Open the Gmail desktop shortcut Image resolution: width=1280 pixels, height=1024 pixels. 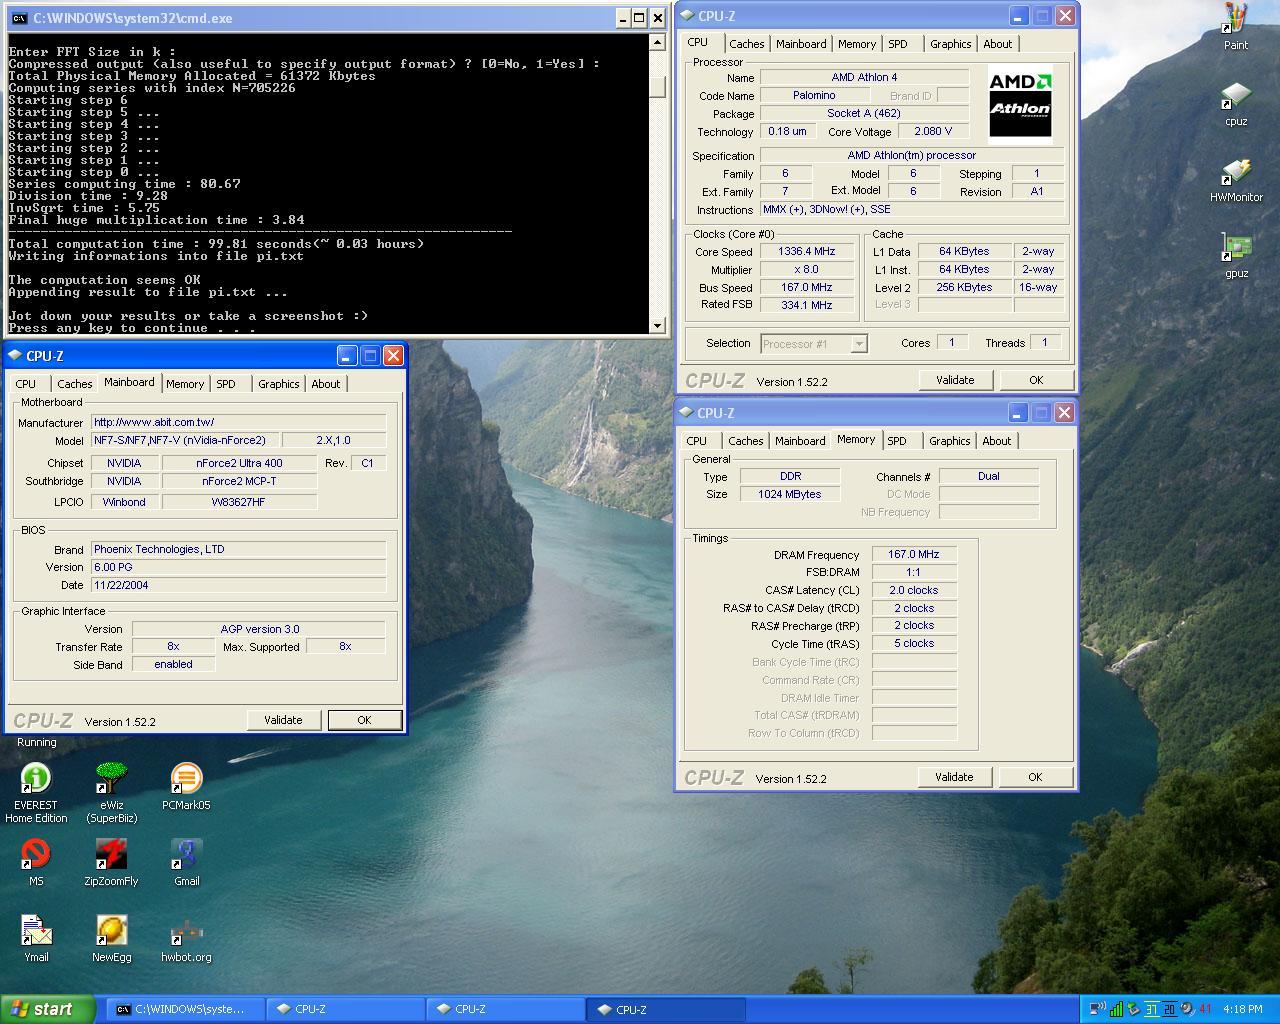(186, 862)
